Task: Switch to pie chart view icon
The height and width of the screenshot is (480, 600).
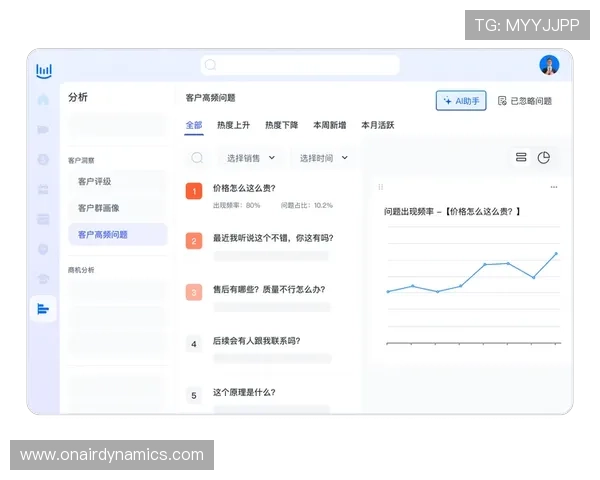Action: click(x=544, y=157)
